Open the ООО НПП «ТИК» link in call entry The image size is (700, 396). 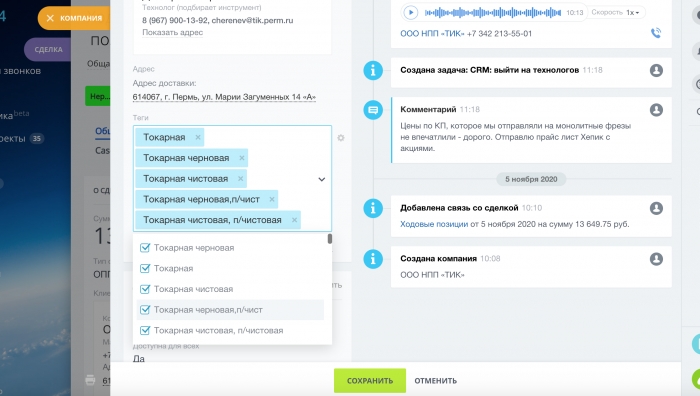pyautogui.click(x=432, y=33)
